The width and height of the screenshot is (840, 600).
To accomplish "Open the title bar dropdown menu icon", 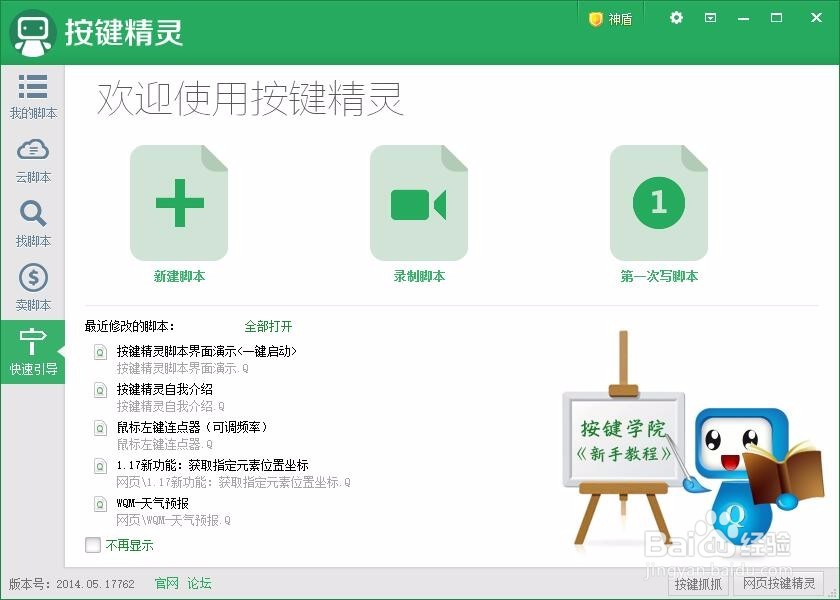I will pos(710,18).
